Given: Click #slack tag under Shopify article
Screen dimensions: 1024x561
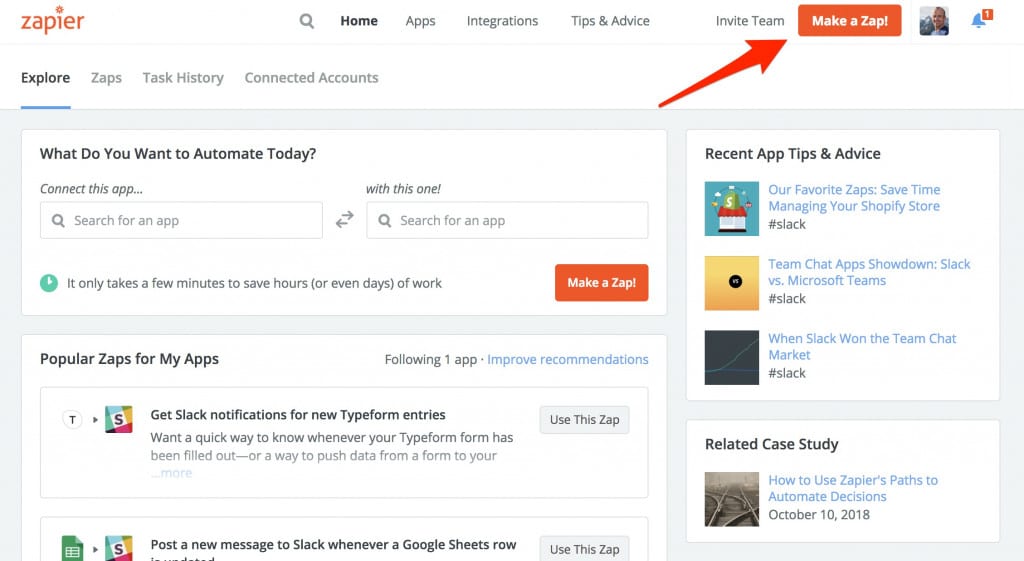Looking at the screenshot, I should [787, 224].
